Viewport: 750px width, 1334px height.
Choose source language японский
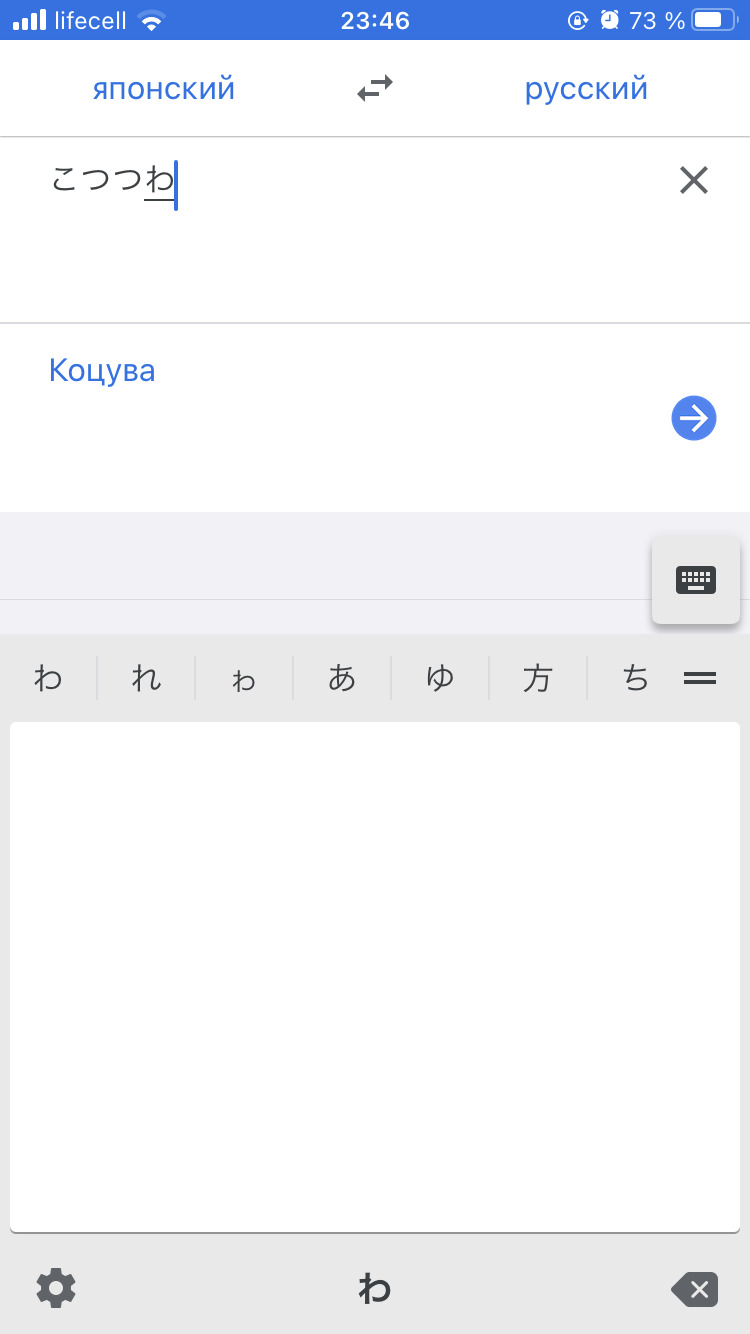[x=164, y=89]
